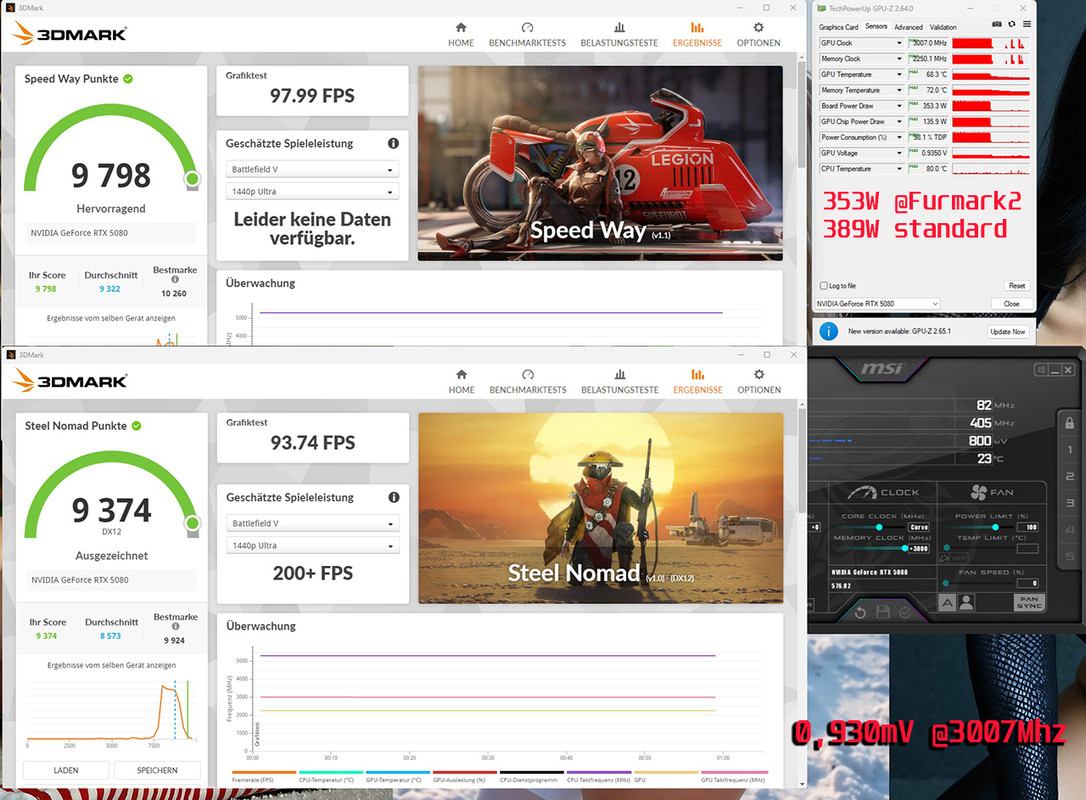Image resolution: width=1086 pixels, height=800 pixels.
Task: Click Bestmarke info icon in Speed Way window
Action: click(175, 280)
